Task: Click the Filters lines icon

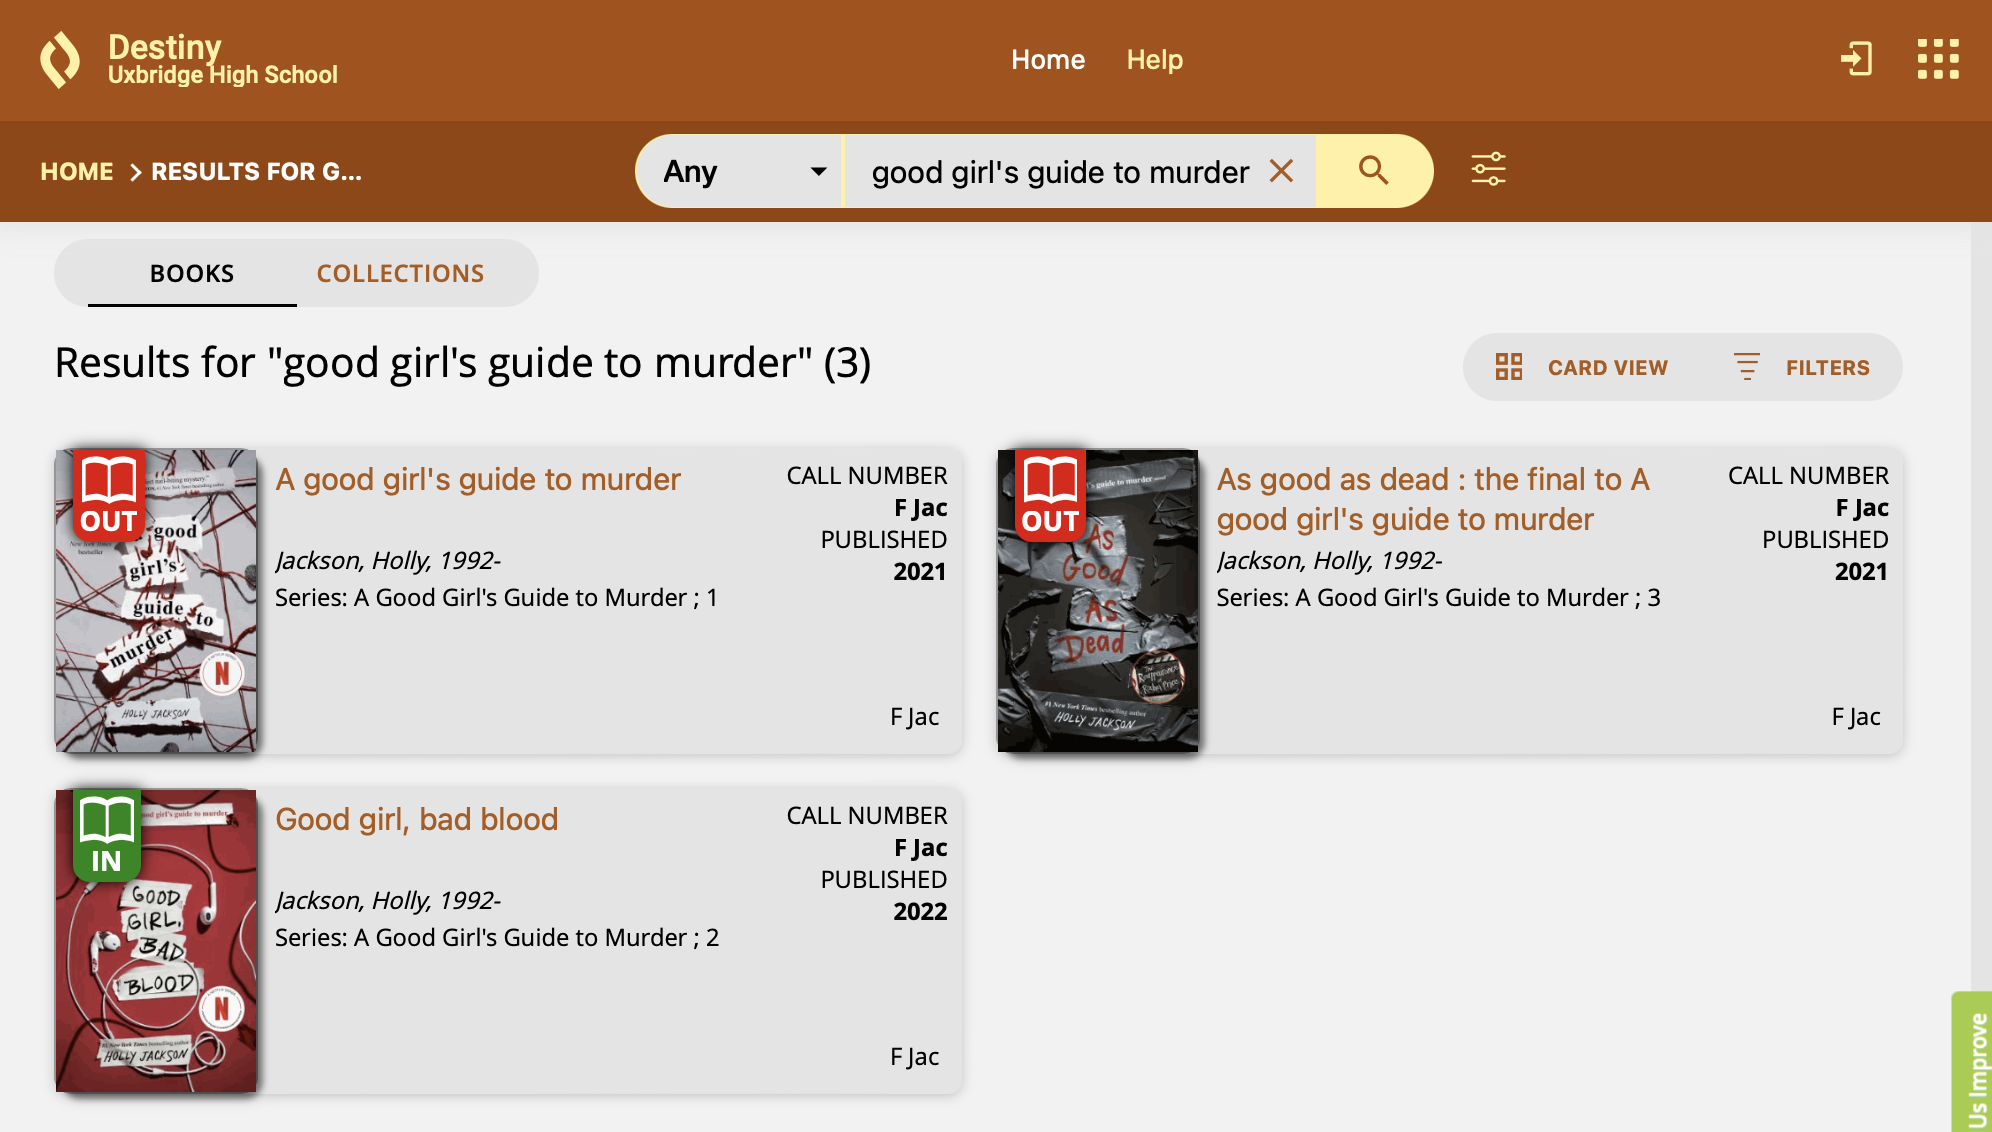Action: click(1746, 367)
